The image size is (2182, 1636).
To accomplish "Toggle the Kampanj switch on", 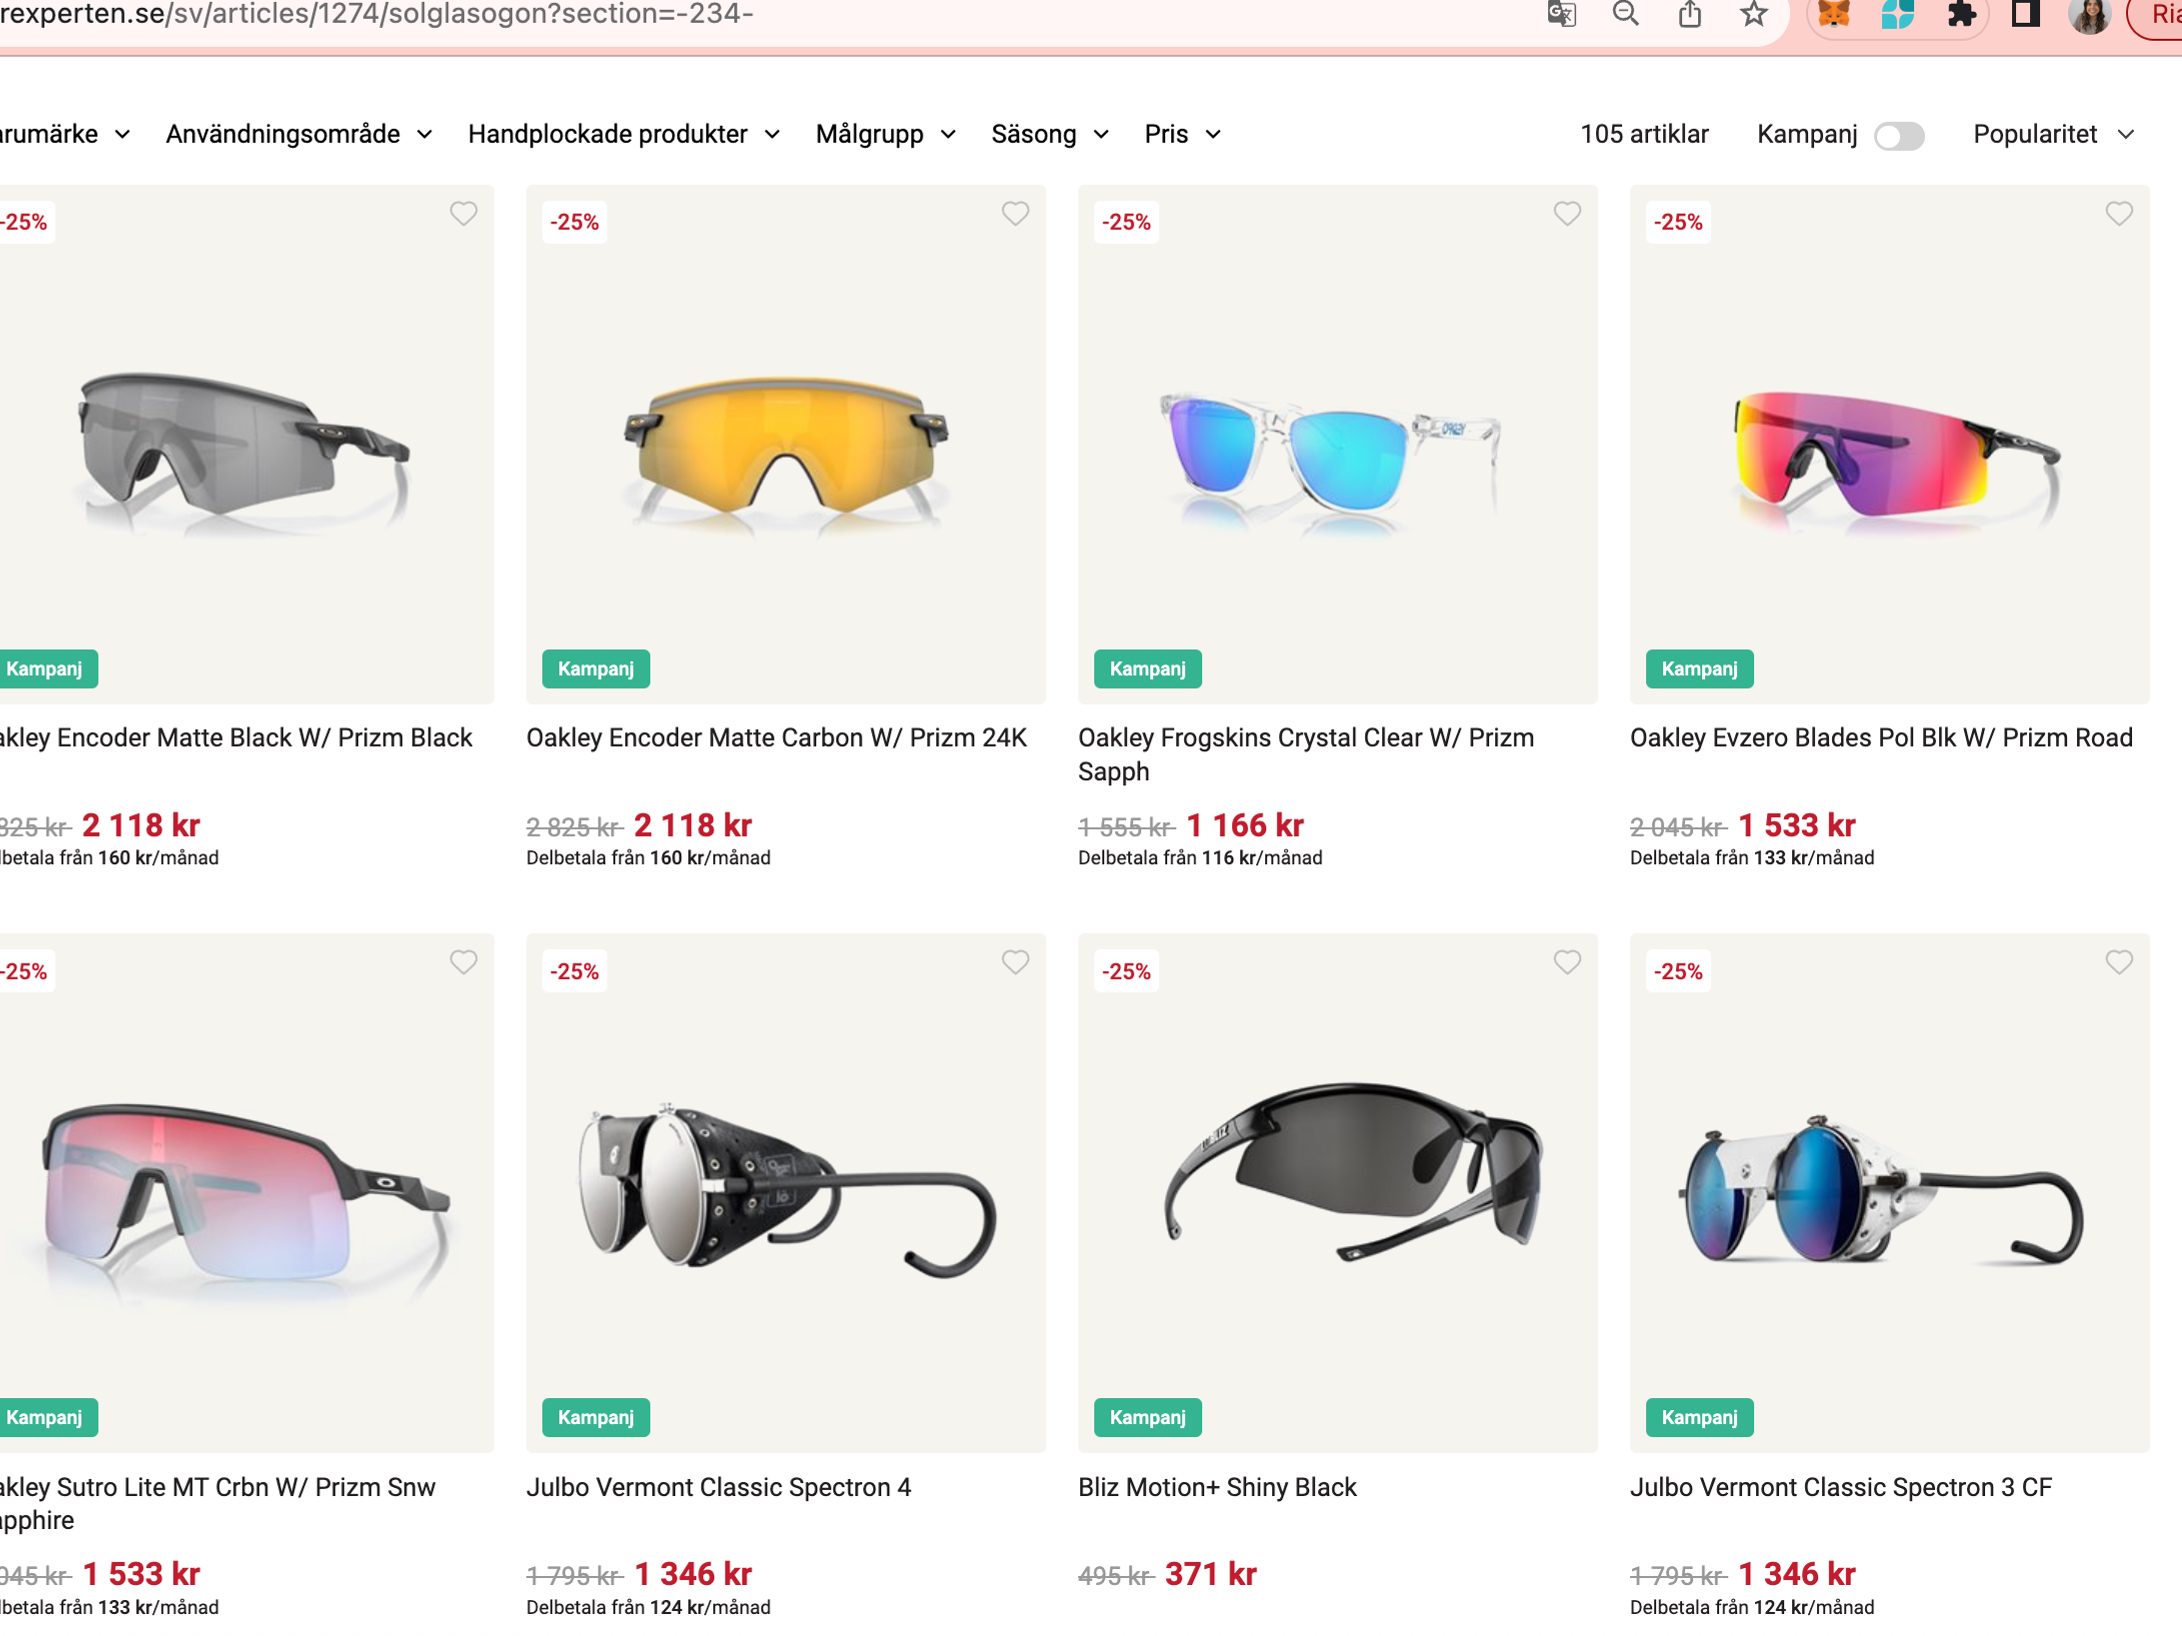I will click(x=1898, y=135).
